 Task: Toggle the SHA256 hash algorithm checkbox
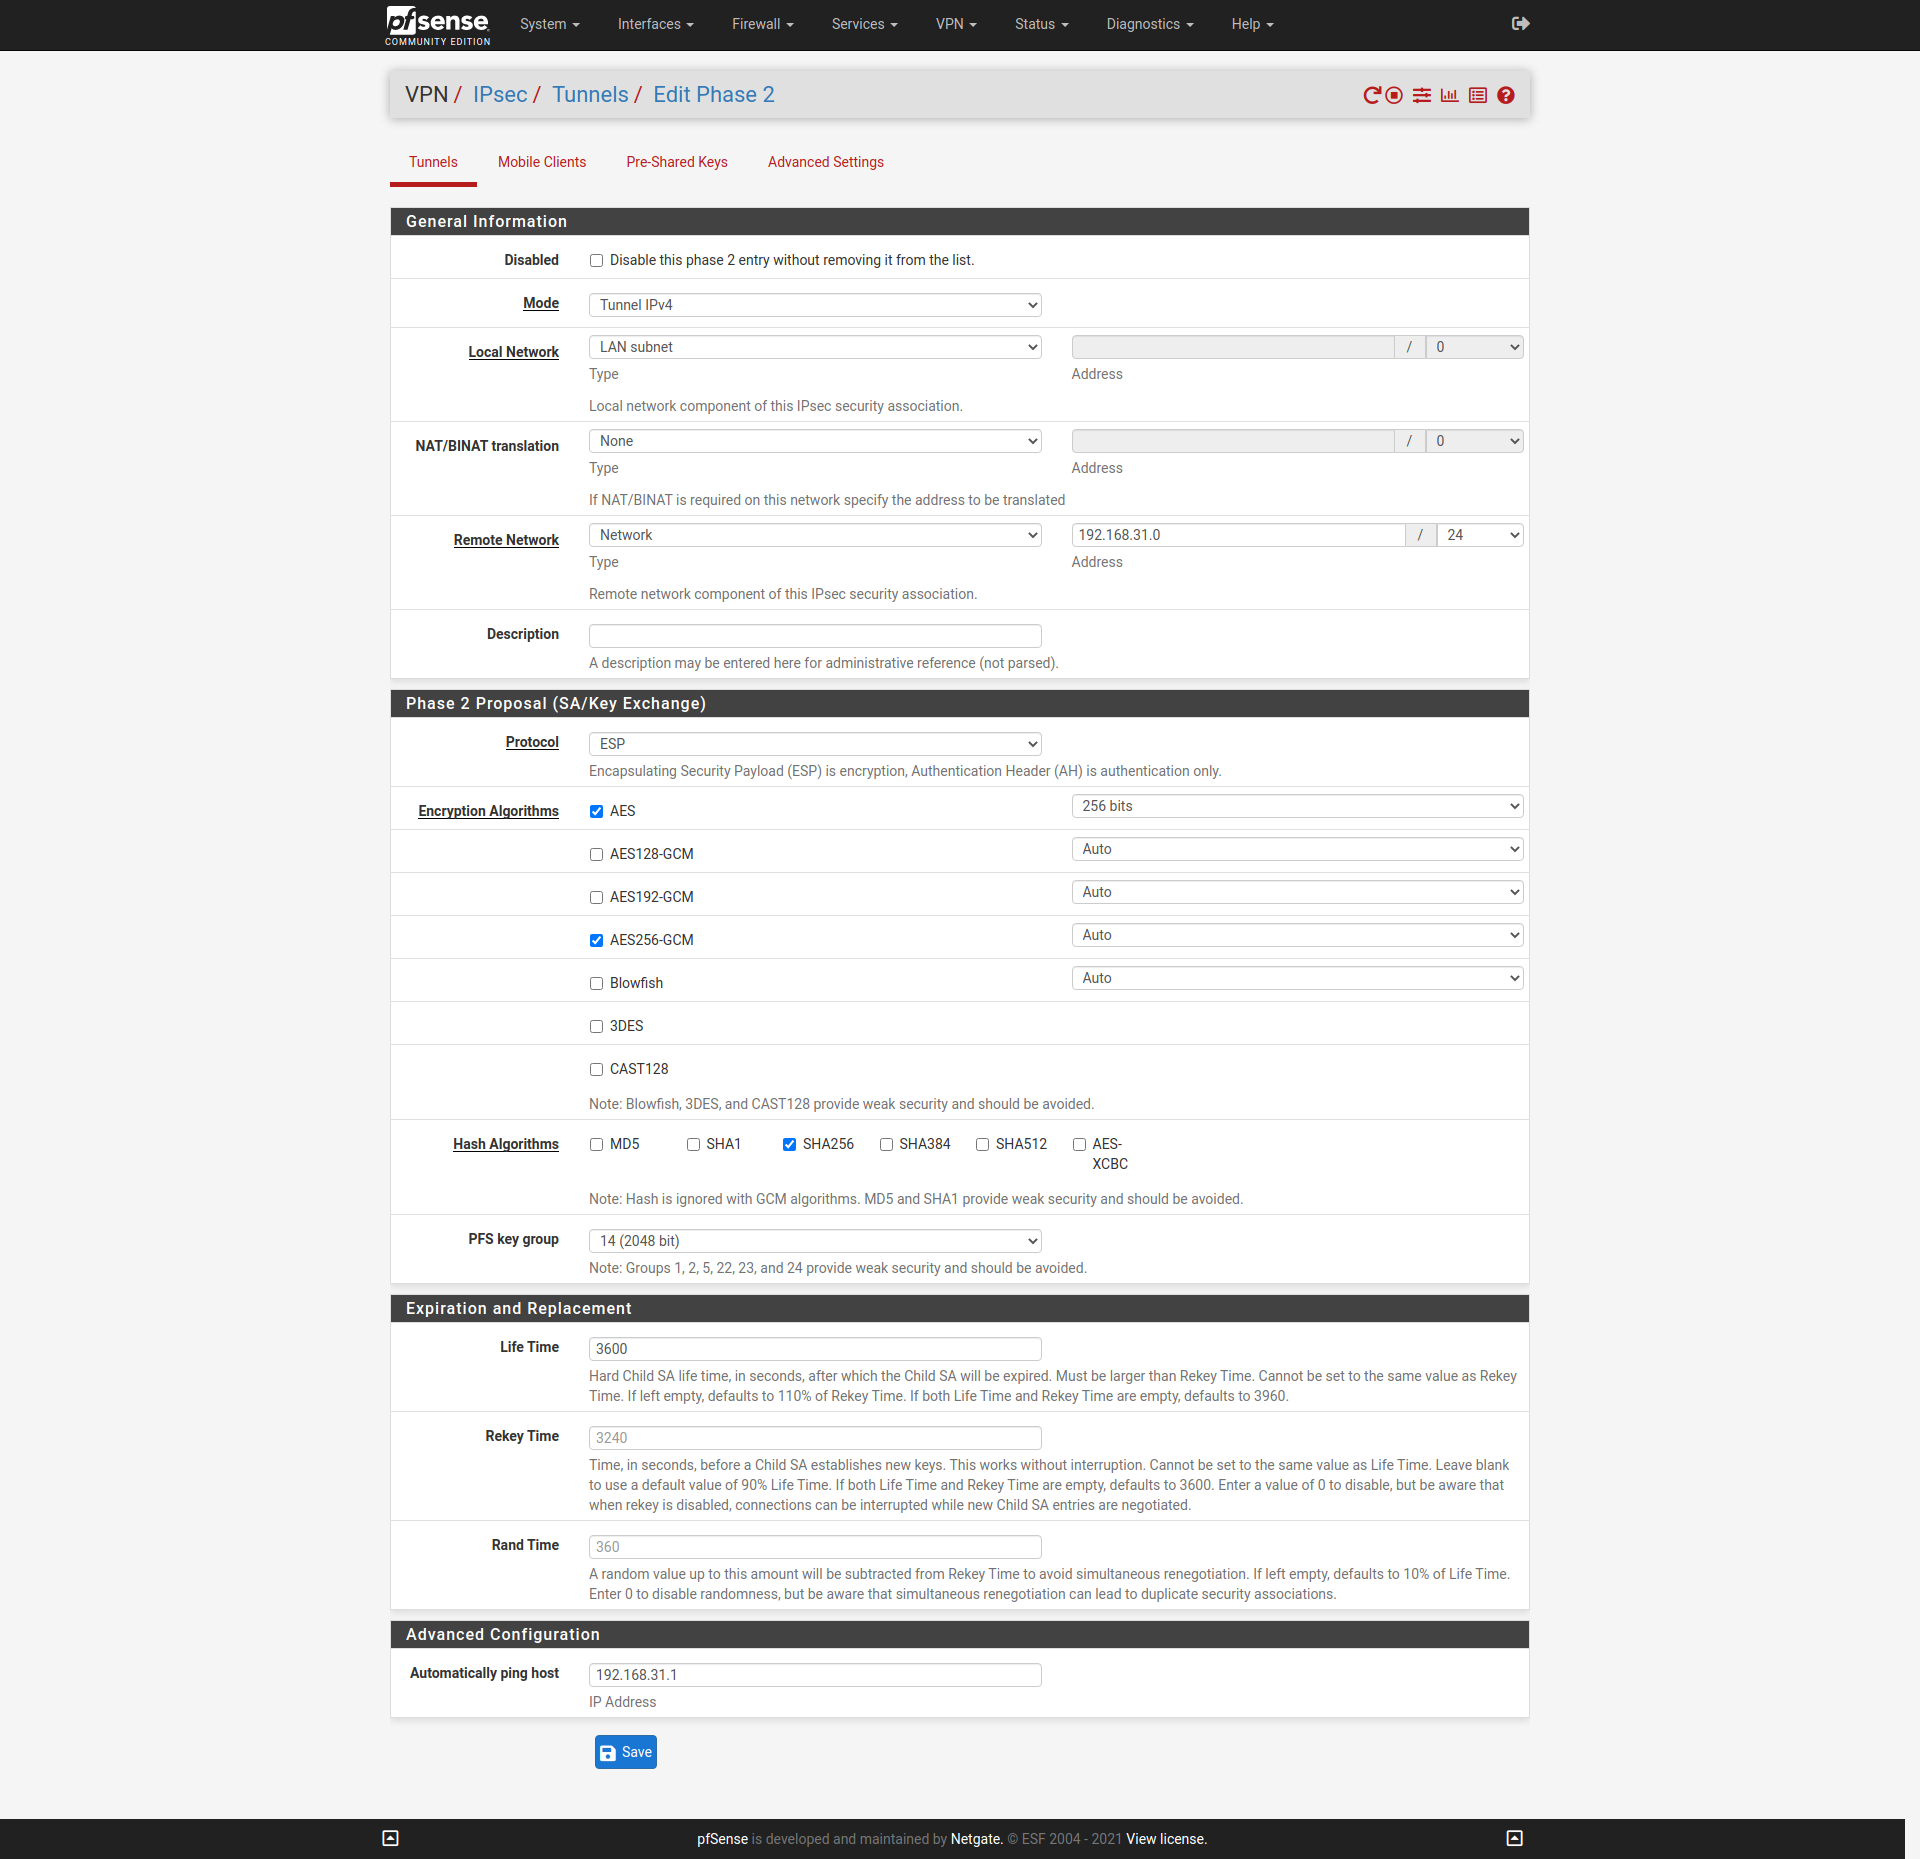789,1146
